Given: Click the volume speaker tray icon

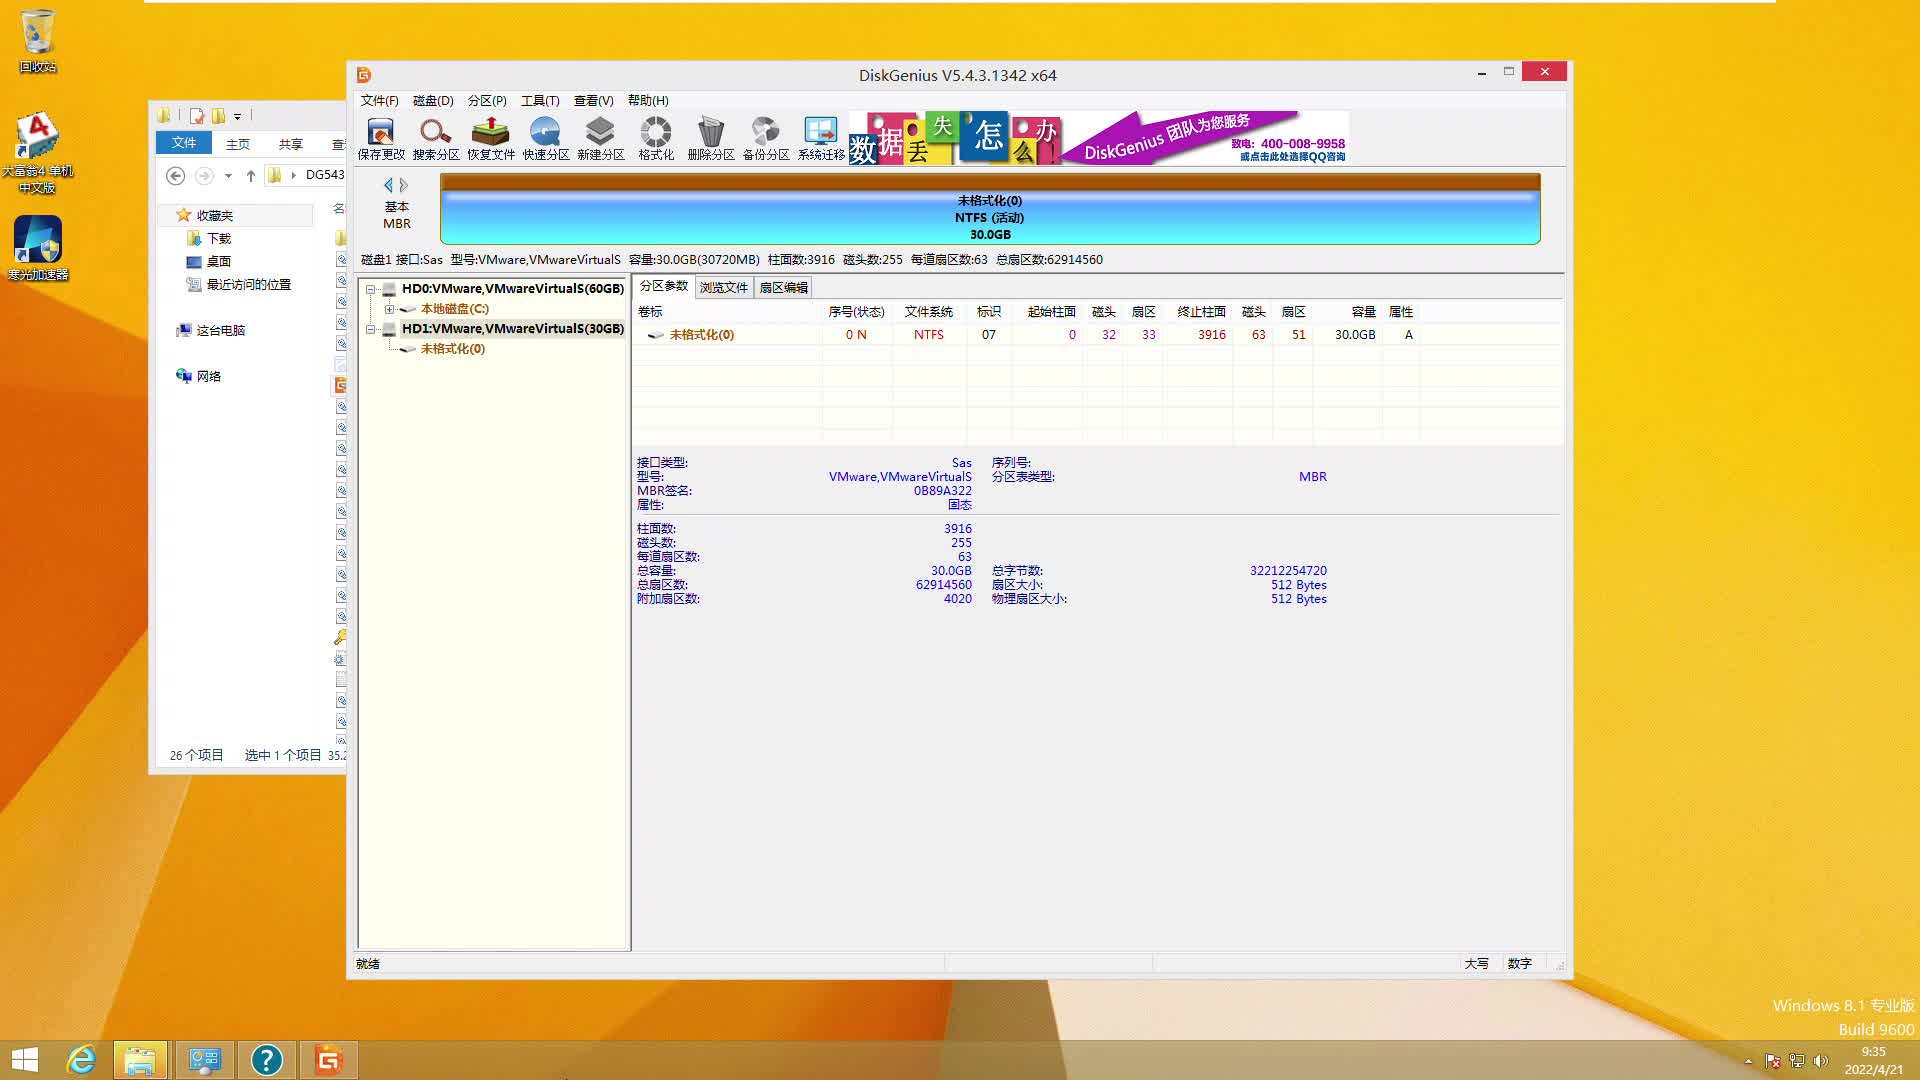Looking at the screenshot, I should pyautogui.click(x=1820, y=1061).
